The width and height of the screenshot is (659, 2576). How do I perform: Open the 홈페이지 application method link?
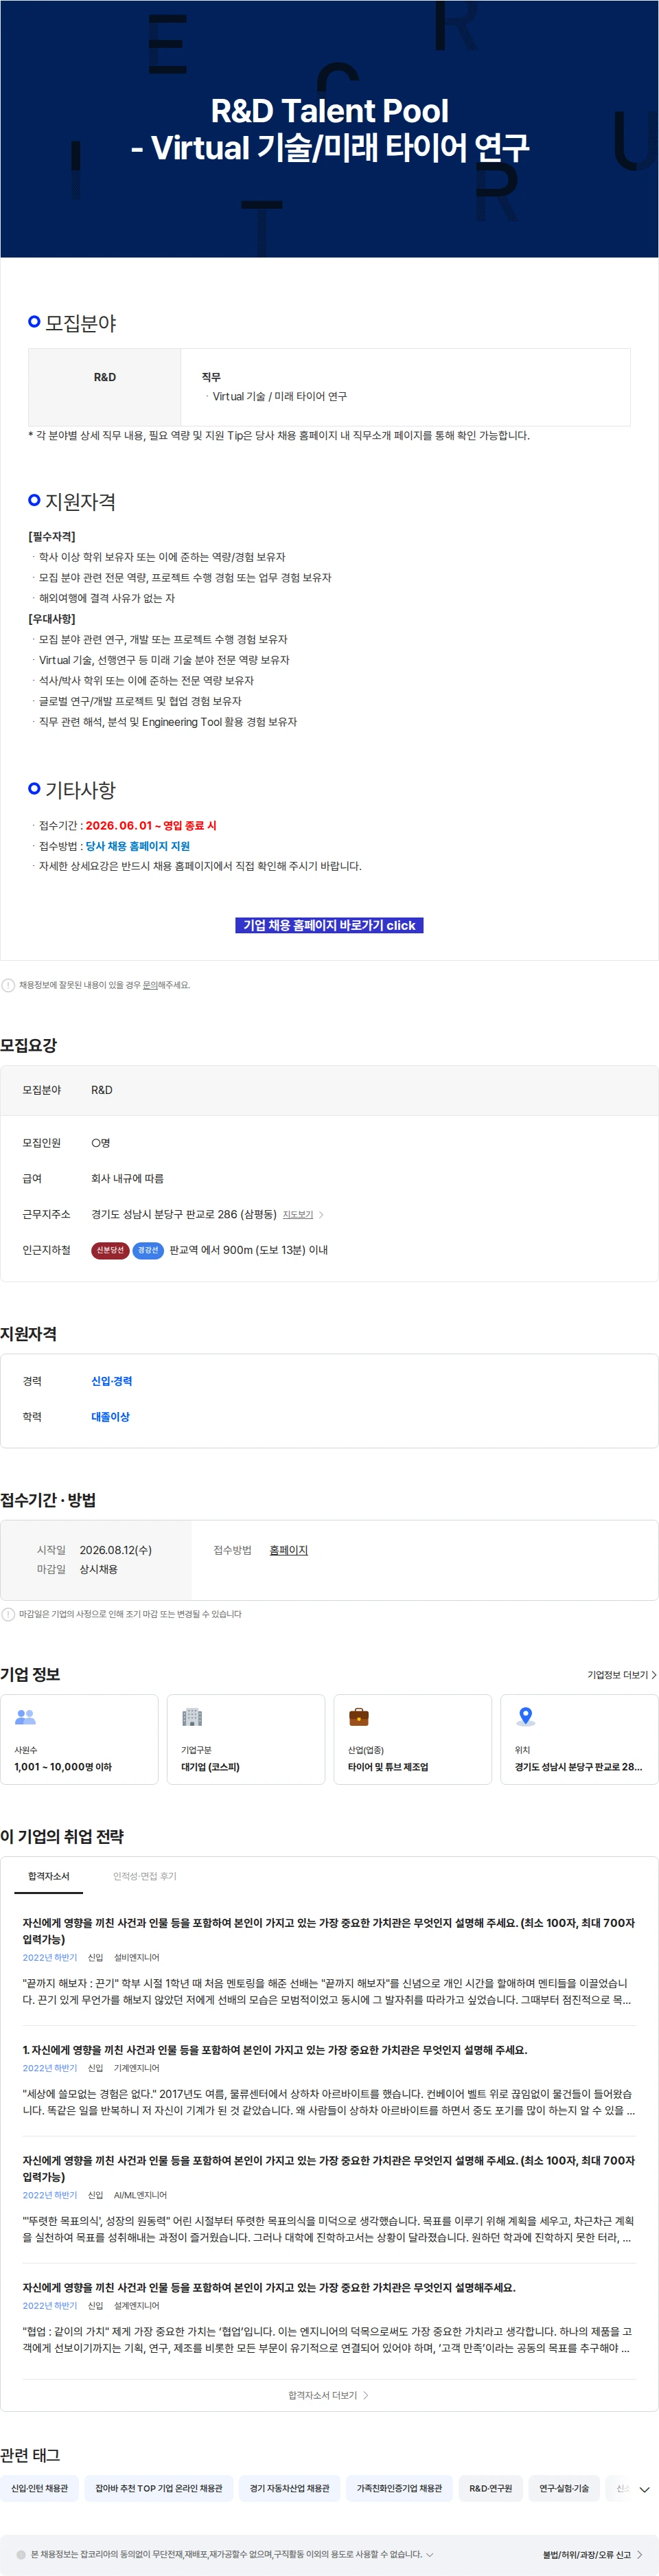(x=289, y=1550)
